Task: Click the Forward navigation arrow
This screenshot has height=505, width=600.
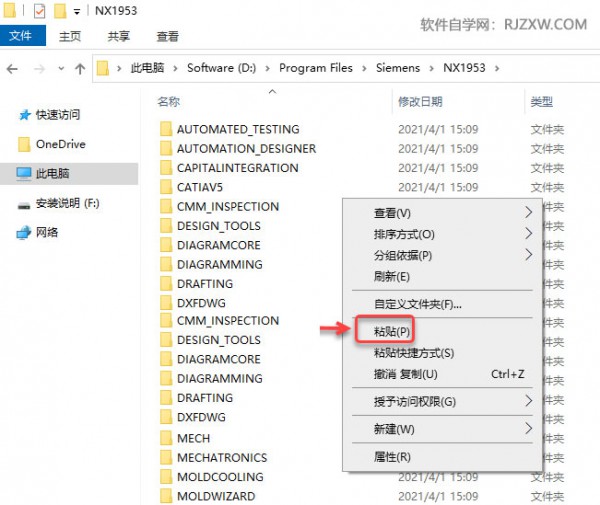Action: [39, 69]
